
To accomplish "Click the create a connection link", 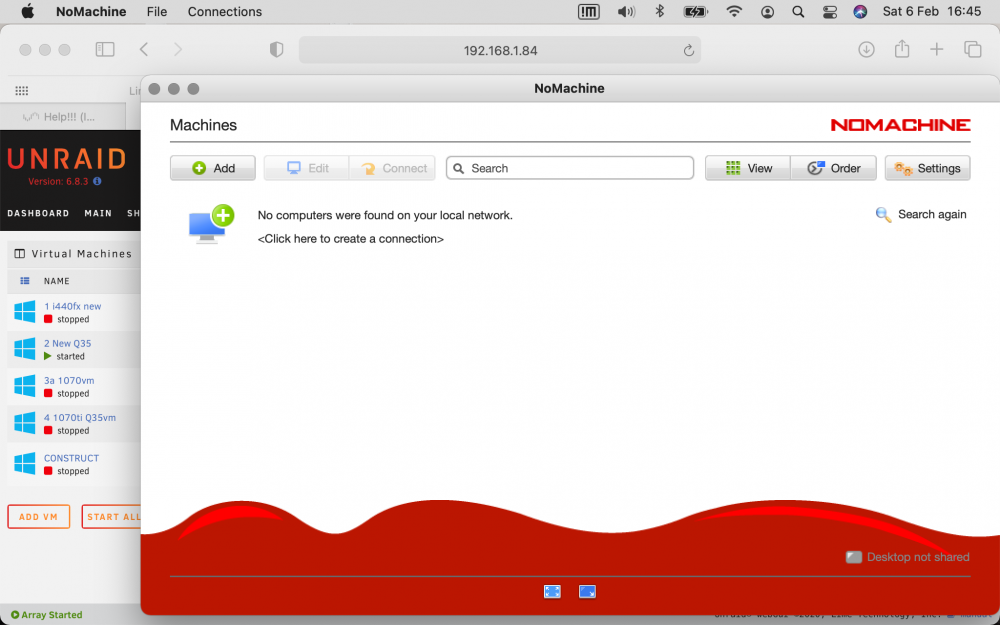I will click(x=350, y=239).
